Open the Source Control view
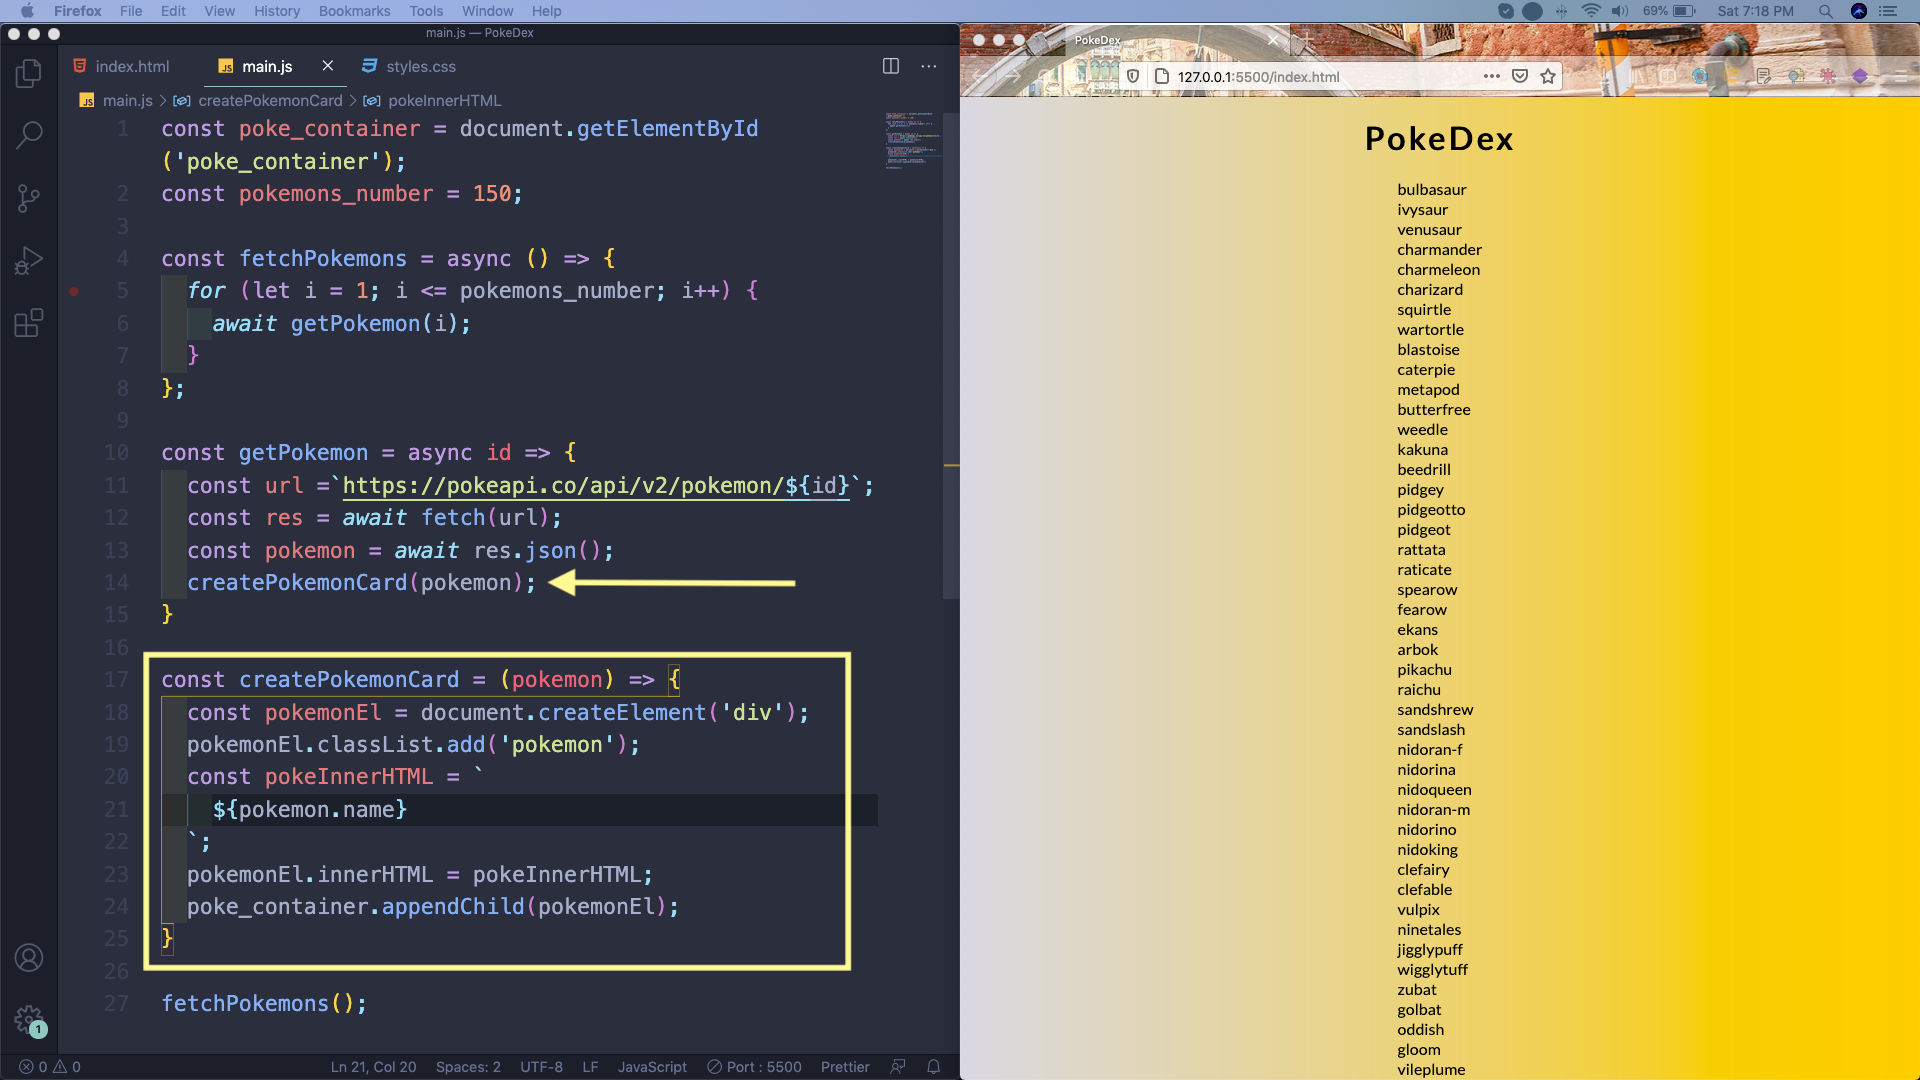Viewport: 1920px width, 1080px height. pos(29,198)
